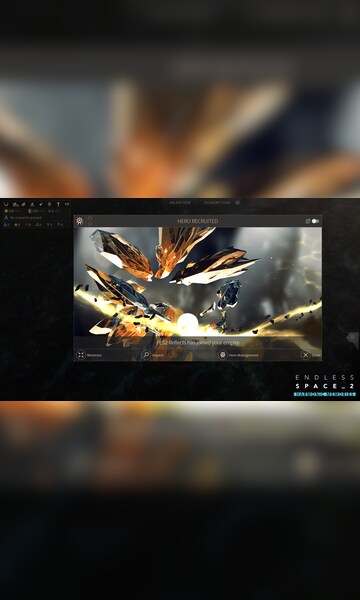Viewport: 360px width, 600px height.
Task: Click the small icon beside the header toggle
Action: click(308, 221)
